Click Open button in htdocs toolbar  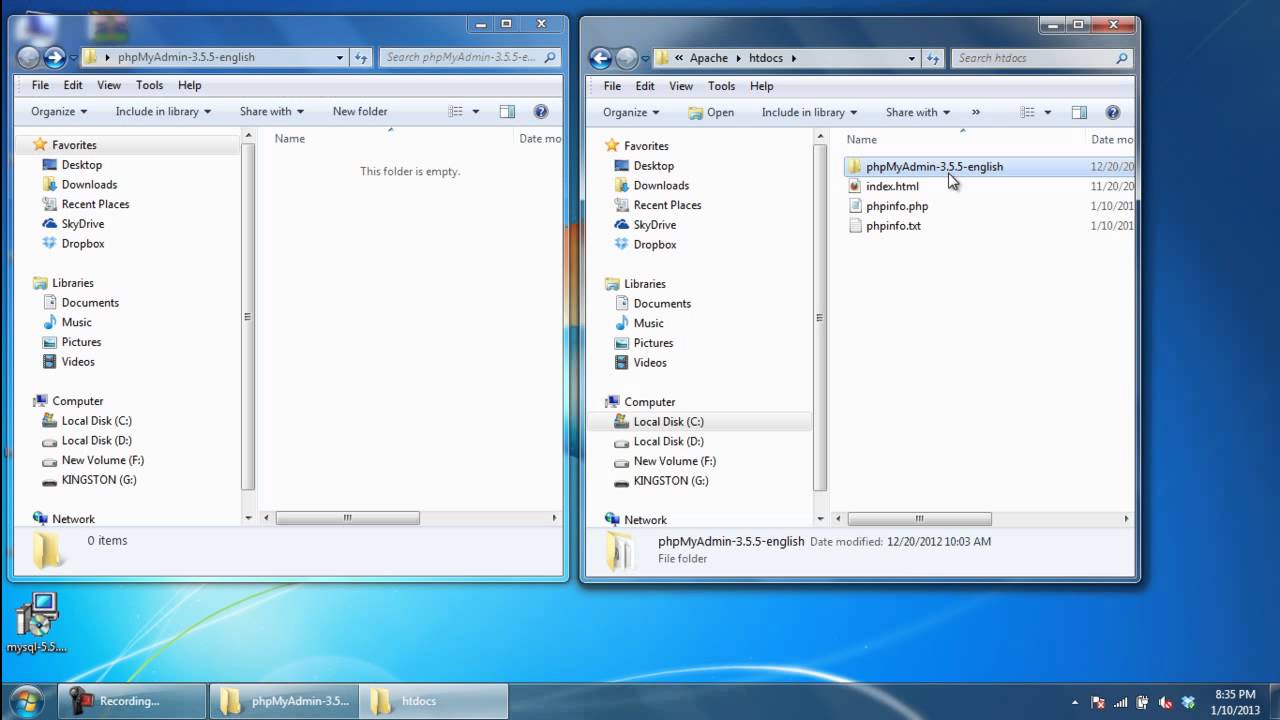[711, 112]
